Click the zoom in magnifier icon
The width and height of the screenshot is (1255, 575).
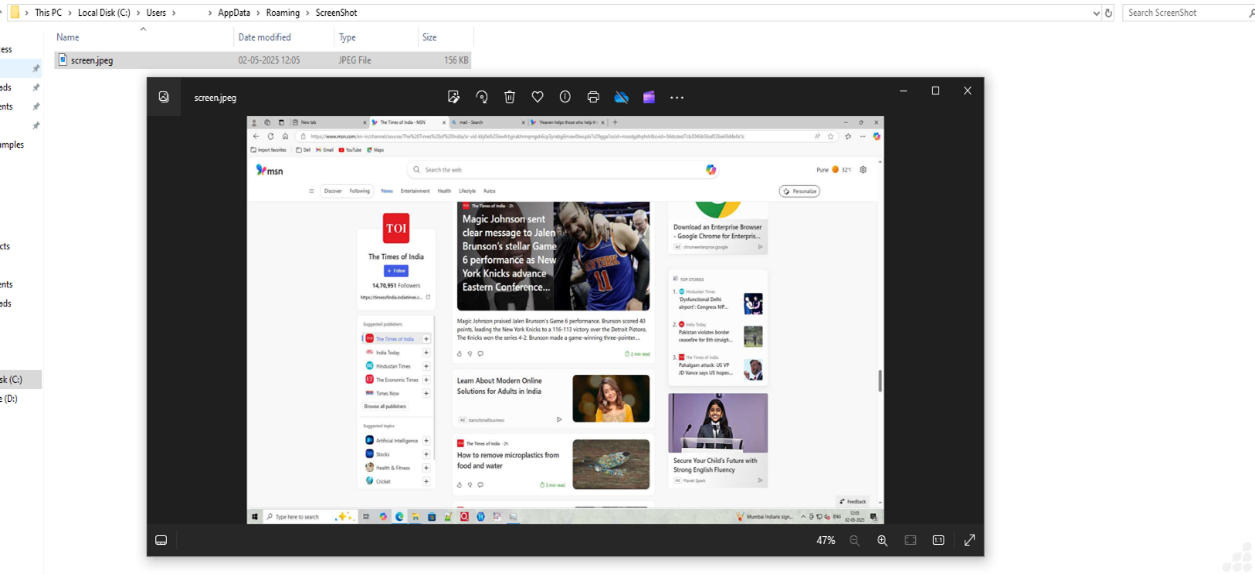pyautogui.click(x=882, y=540)
